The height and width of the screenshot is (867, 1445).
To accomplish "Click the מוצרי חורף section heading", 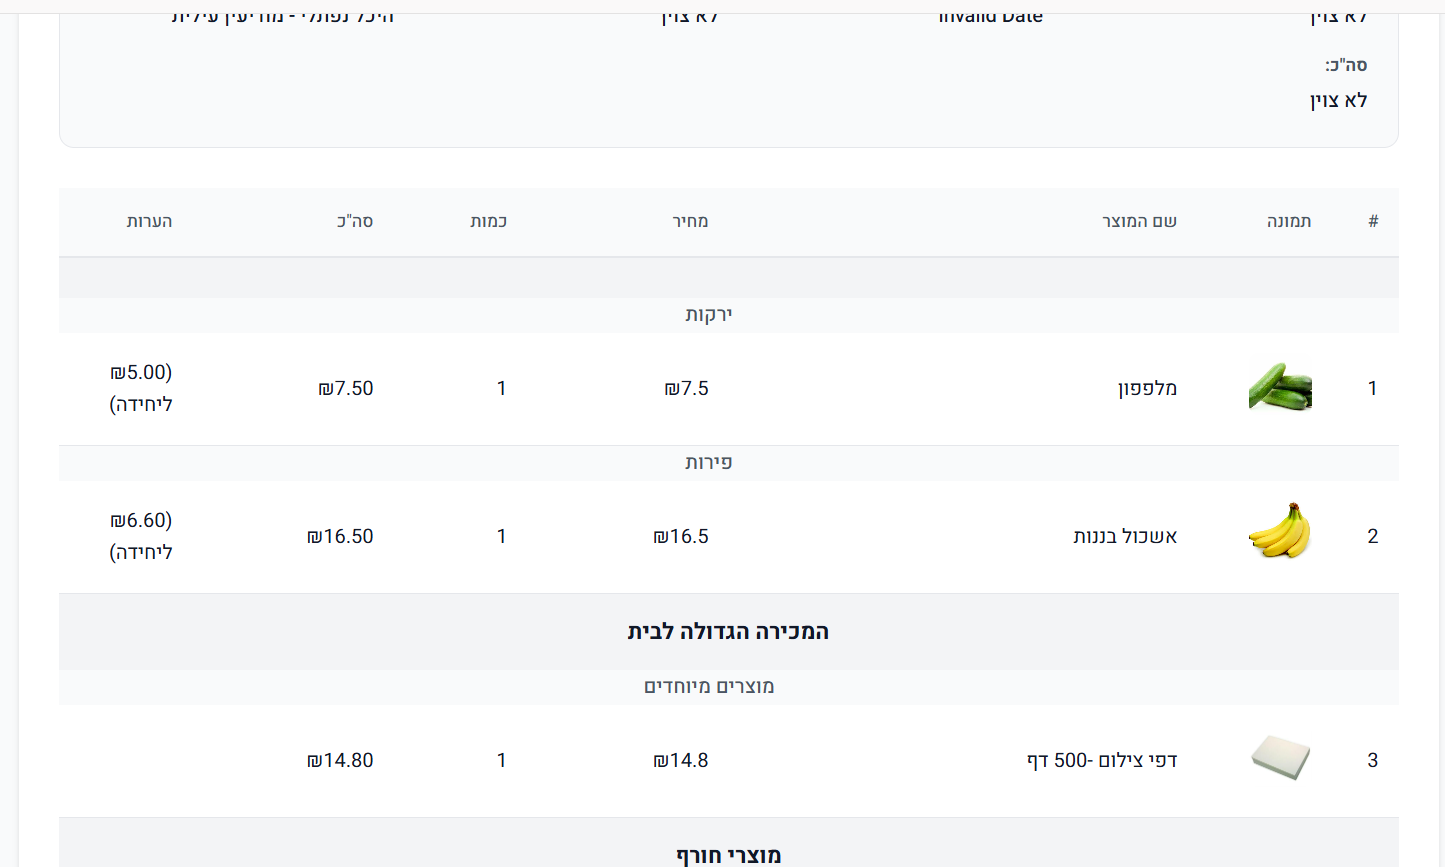I will (729, 855).
